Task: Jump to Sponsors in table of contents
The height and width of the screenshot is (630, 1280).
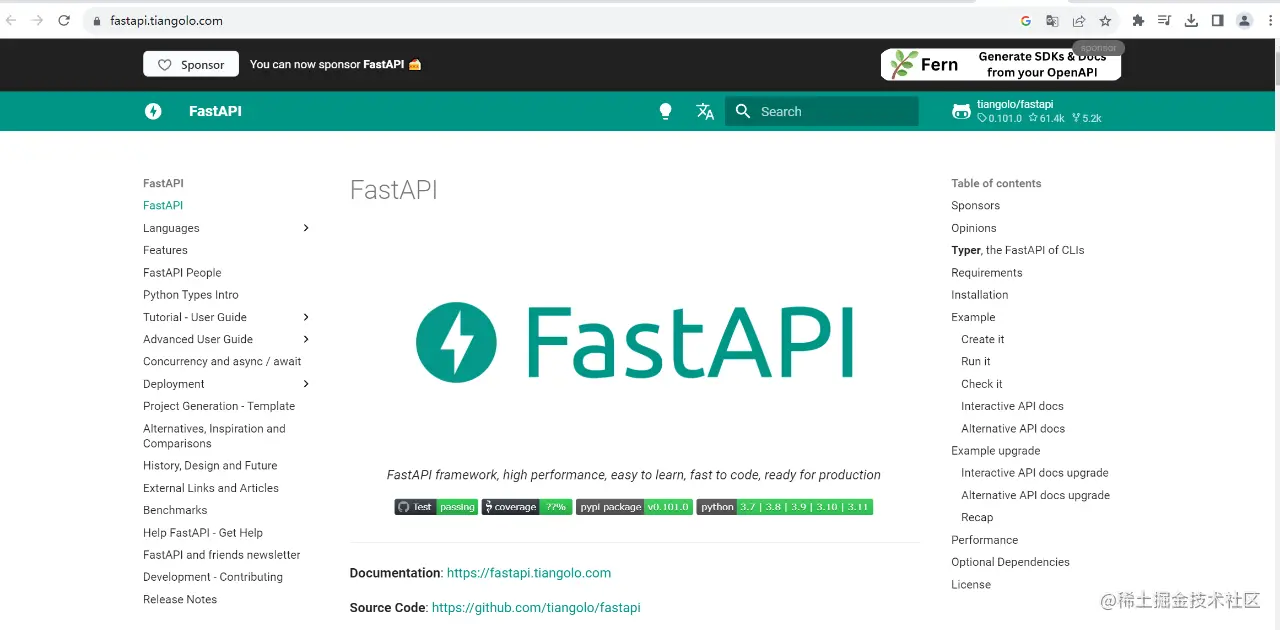Action: point(975,205)
